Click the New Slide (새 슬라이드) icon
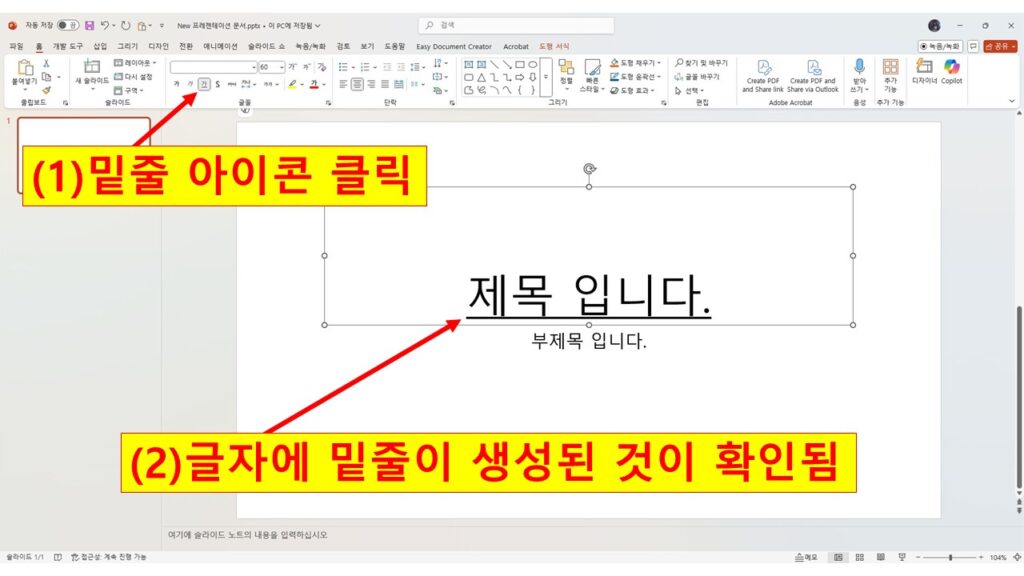Viewport: 1024px width, 576px height. [x=92, y=67]
